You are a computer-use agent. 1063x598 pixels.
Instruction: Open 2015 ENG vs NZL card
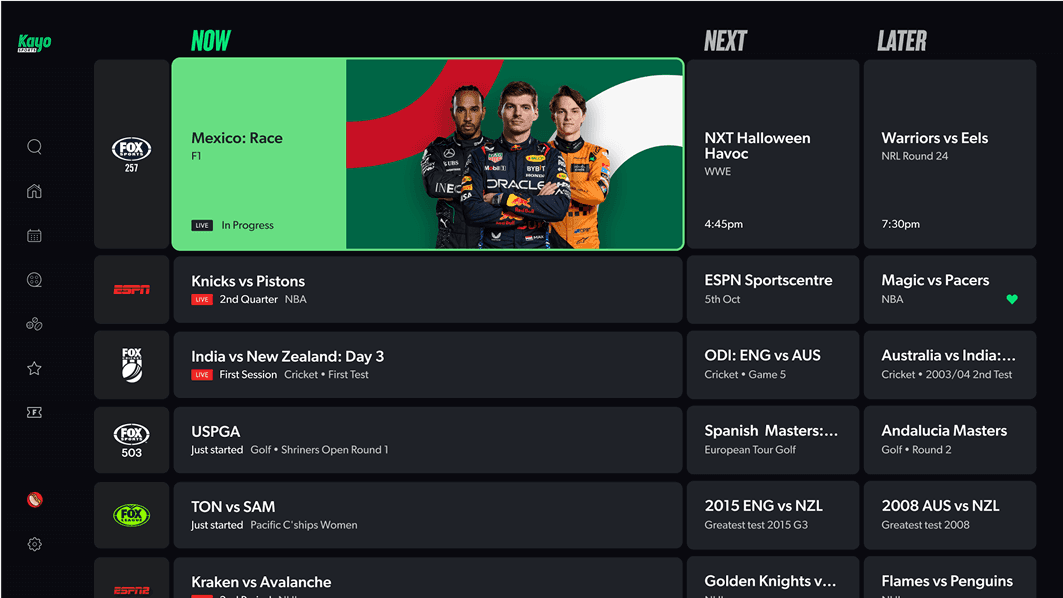click(x=773, y=515)
